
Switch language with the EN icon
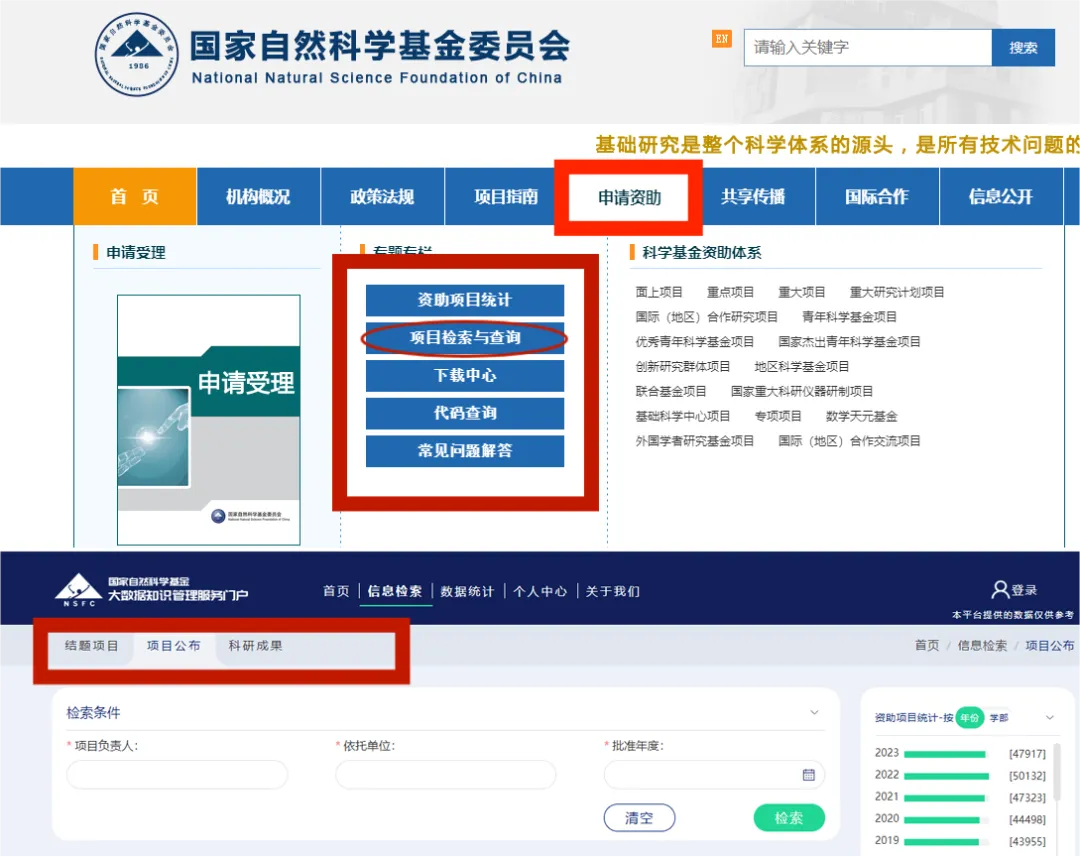pyautogui.click(x=721, y=39)
